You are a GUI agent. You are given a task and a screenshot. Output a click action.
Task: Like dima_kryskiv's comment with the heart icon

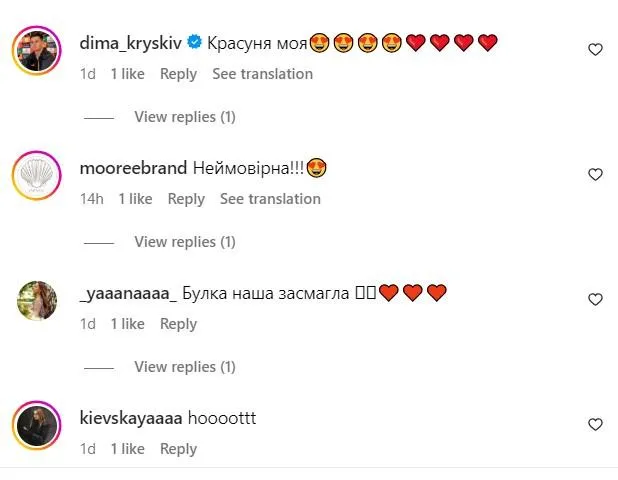[x=595, y=50]
